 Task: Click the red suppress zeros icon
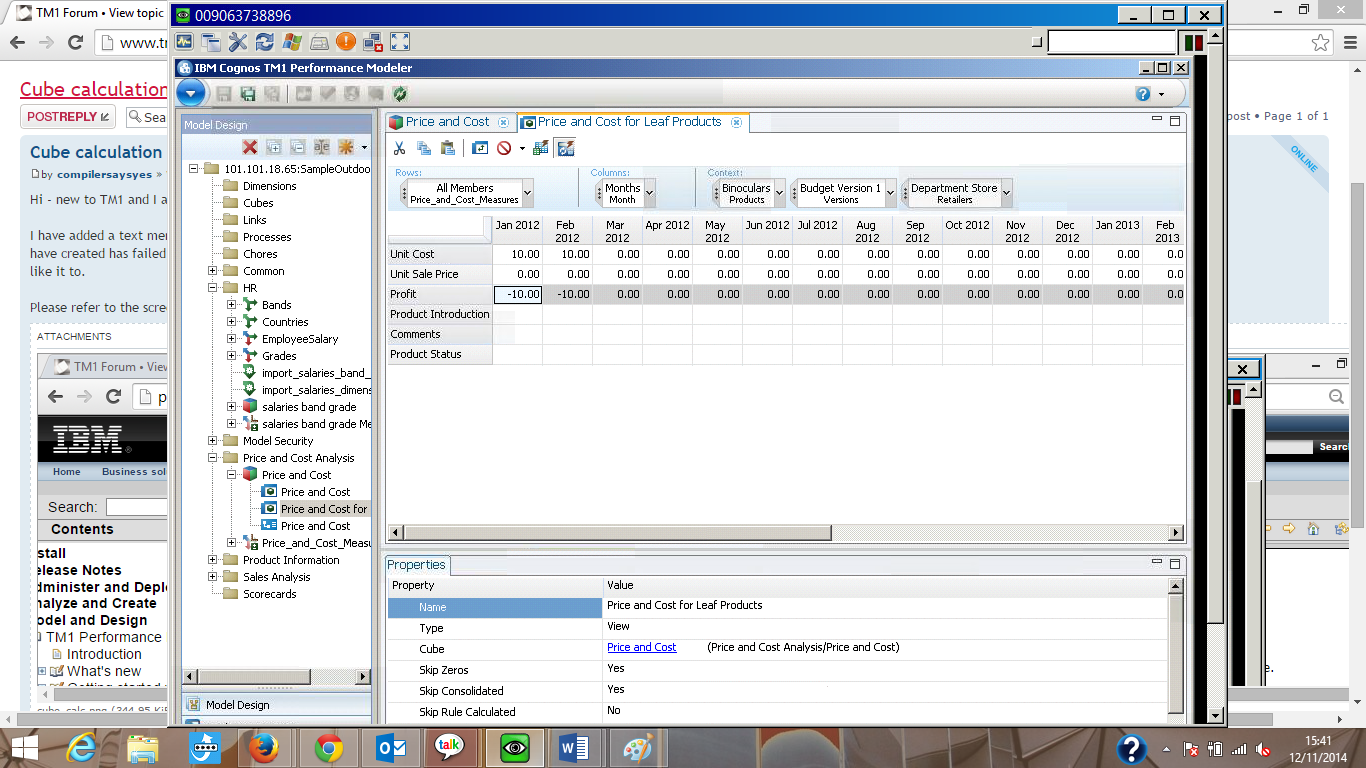coord(505,148)
